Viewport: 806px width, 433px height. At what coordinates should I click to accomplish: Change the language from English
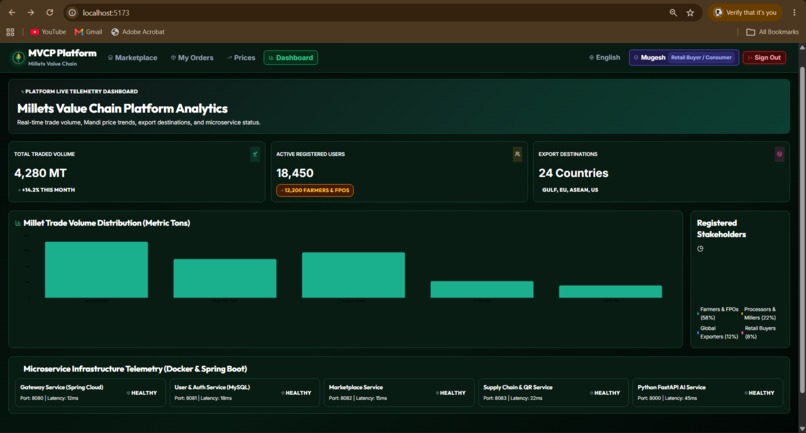pos(604,58)
